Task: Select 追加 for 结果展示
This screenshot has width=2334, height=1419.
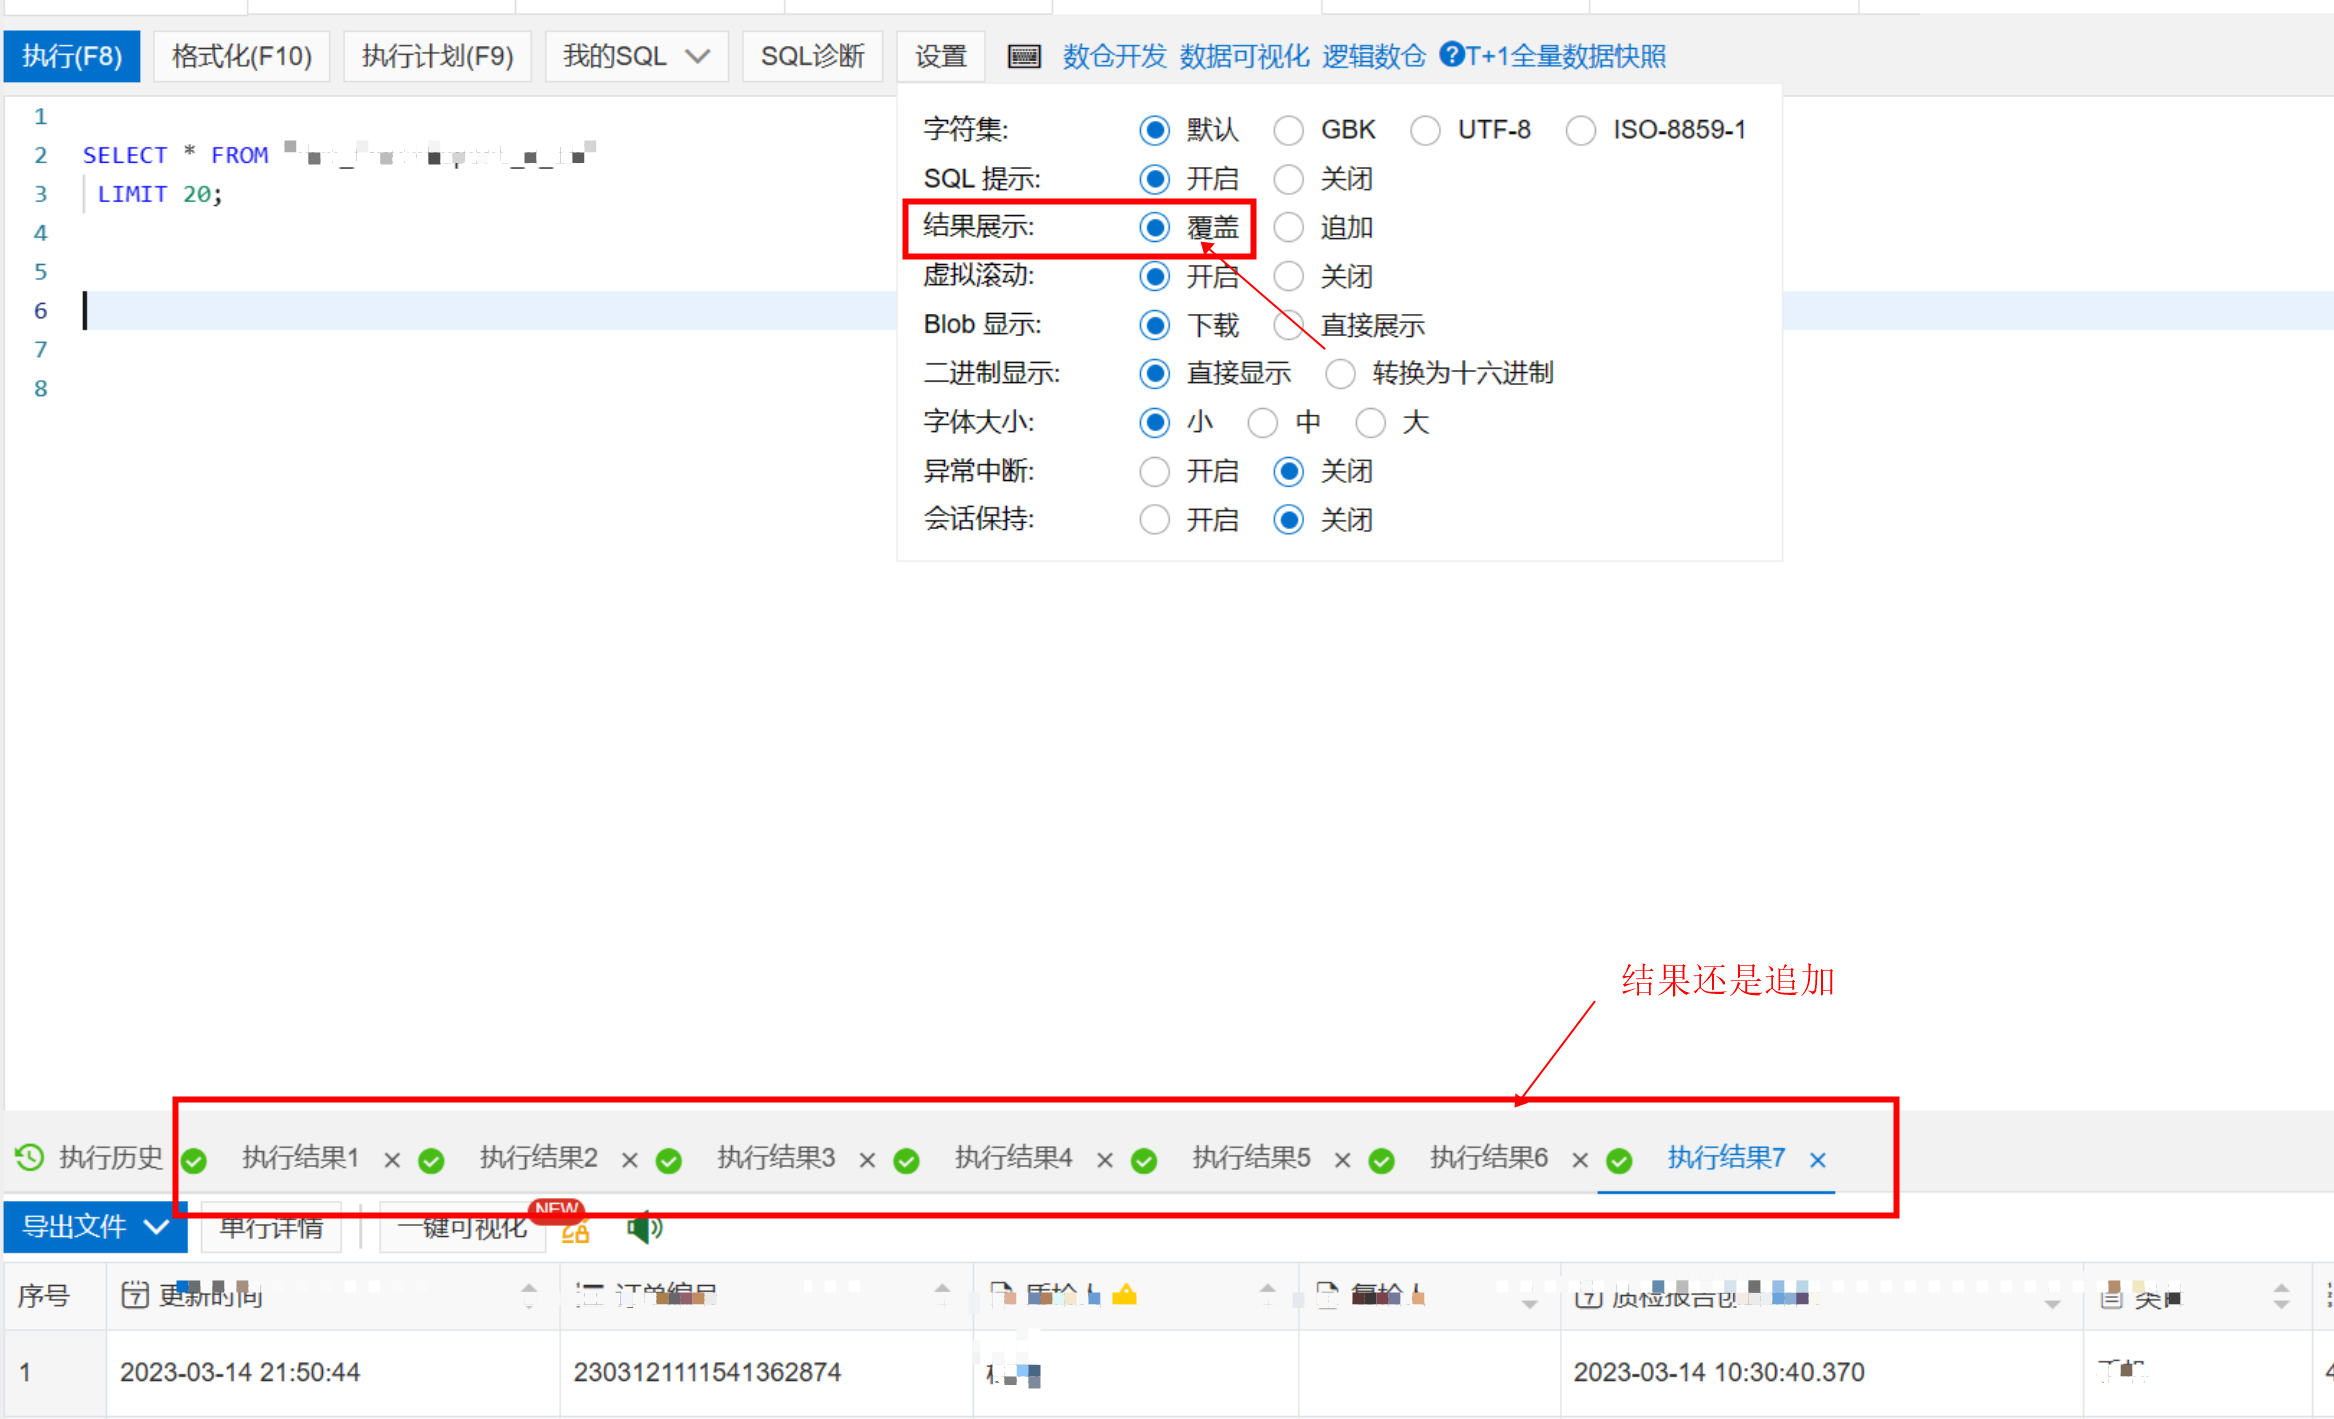Action: [x=1289, y=228]
